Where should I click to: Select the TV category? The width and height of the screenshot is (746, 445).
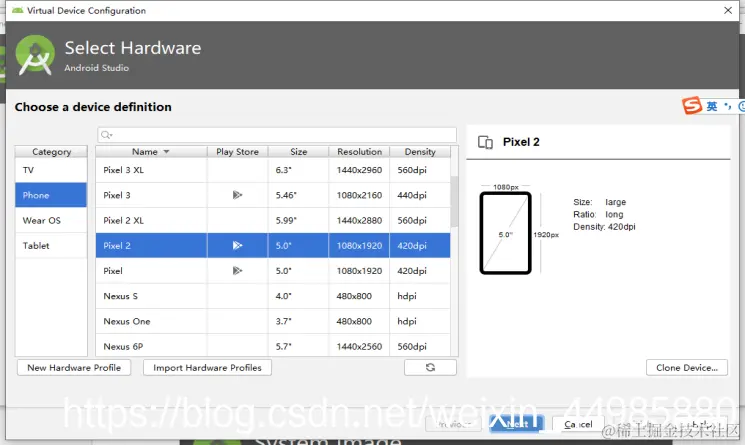click(51, 170)
